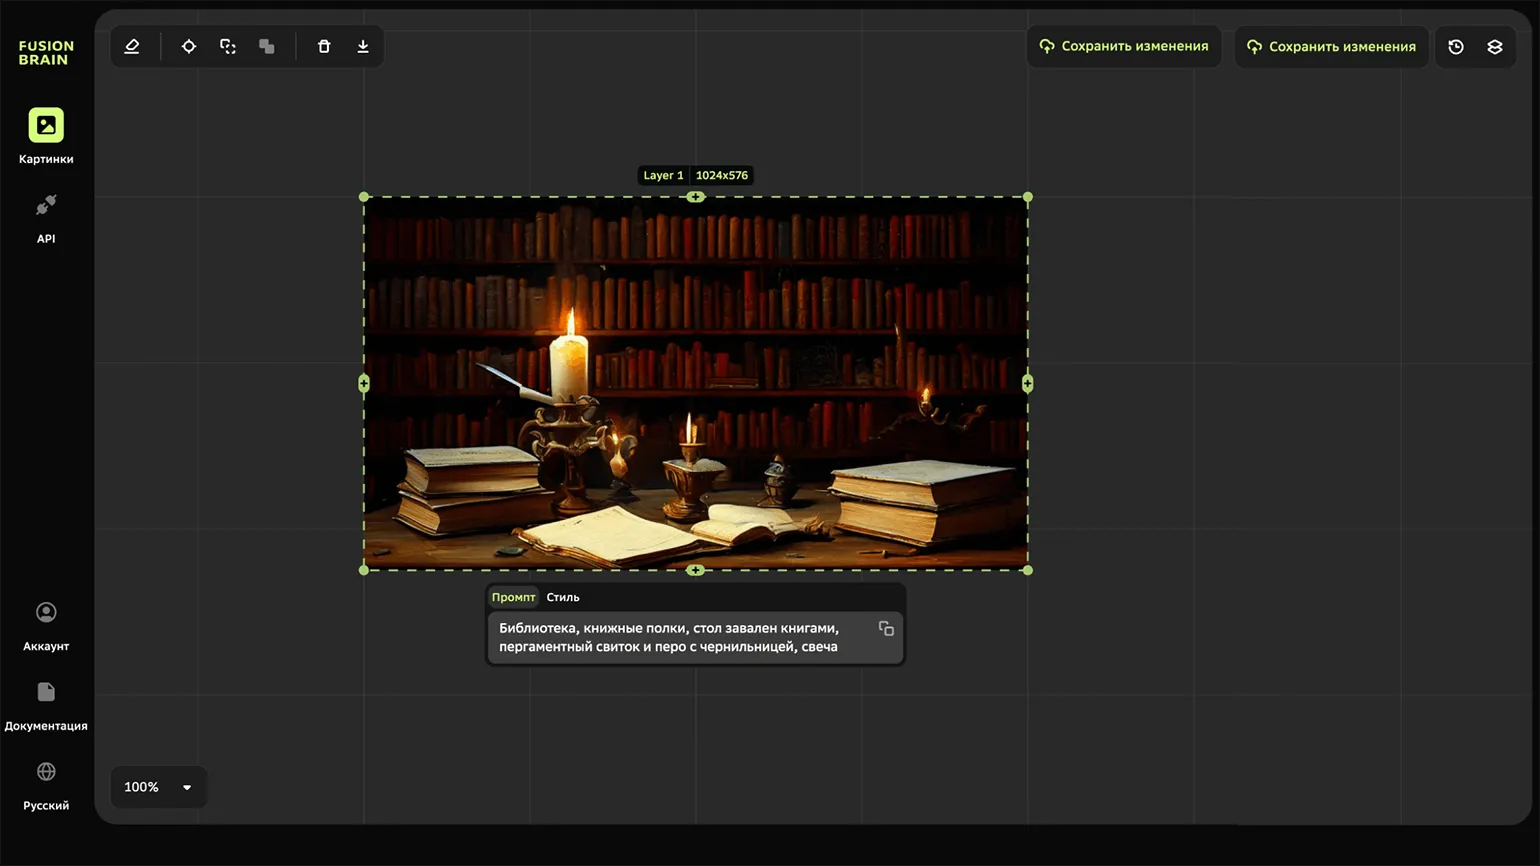Screen dimensions: 1540x866
Task: Copy the prompt text with the copy icon
Action: tap(886, 629)
